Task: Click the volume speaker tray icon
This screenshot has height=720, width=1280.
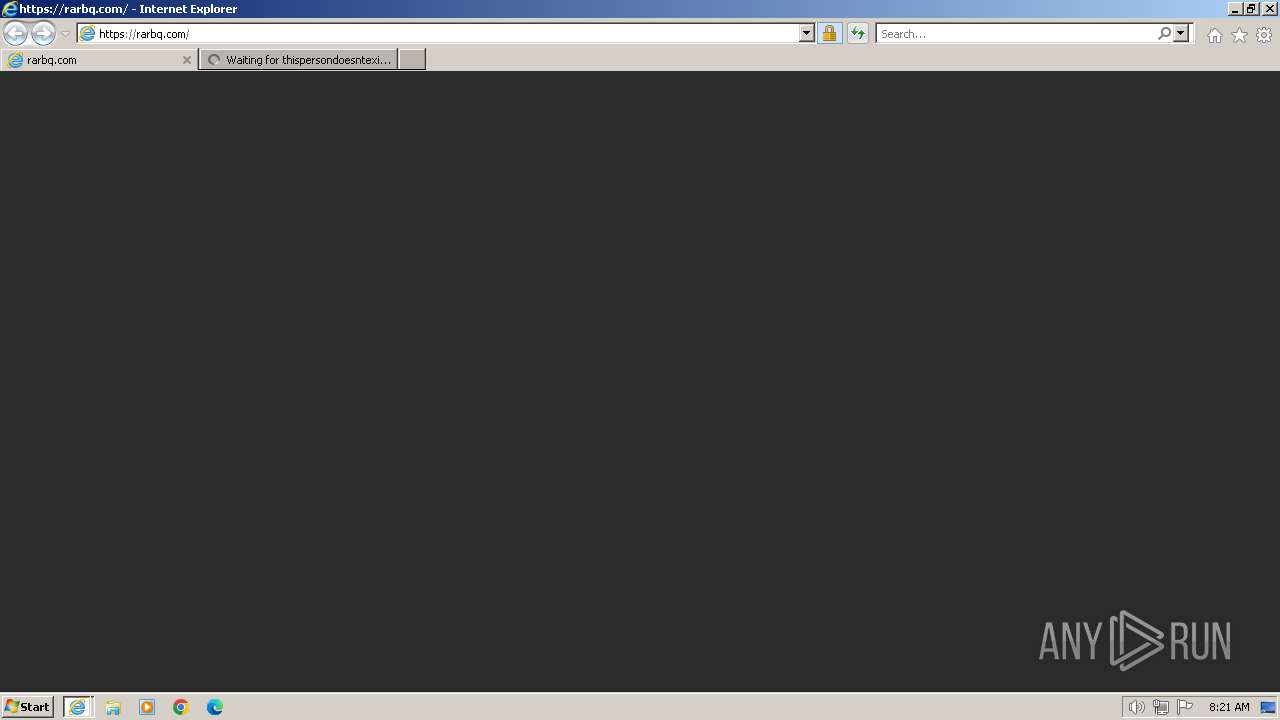Action: (1136, 707)
